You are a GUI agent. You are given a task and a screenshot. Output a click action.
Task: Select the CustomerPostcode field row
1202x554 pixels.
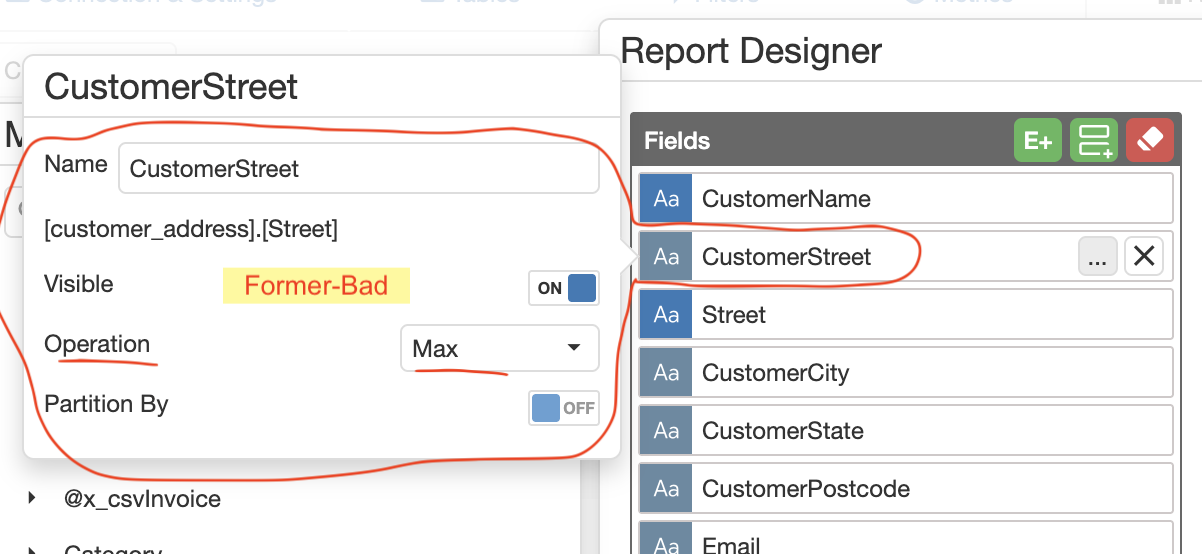(906, 489)
